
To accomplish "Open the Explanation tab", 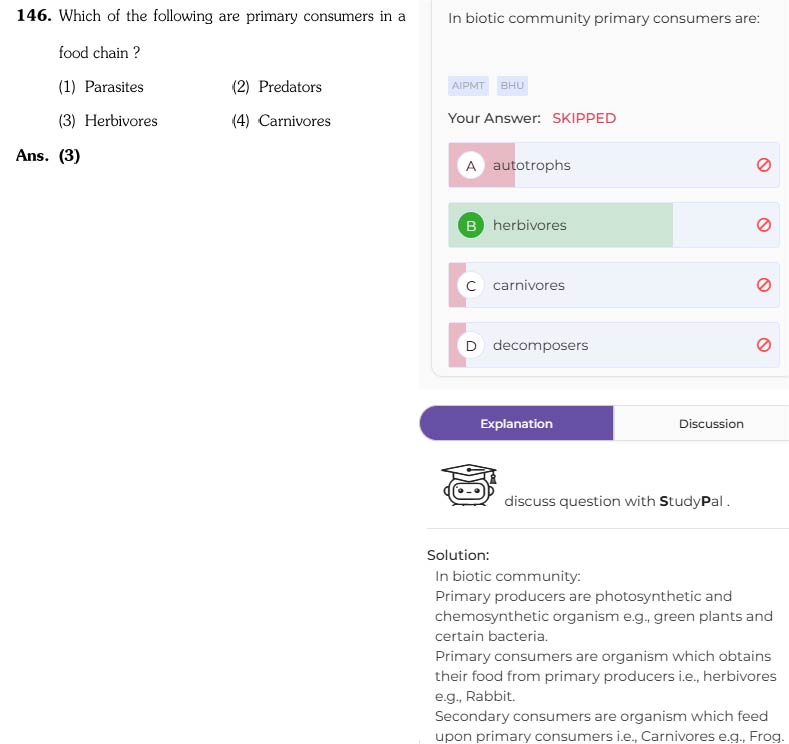I will (516, 424).
